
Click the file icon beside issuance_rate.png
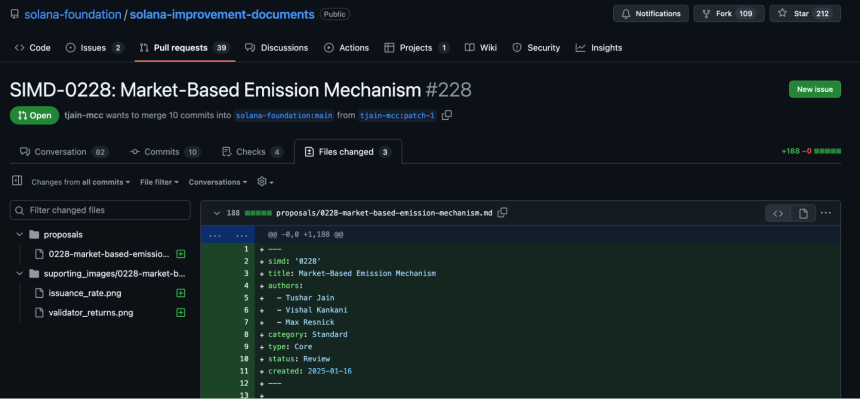[x=39, y=293]
